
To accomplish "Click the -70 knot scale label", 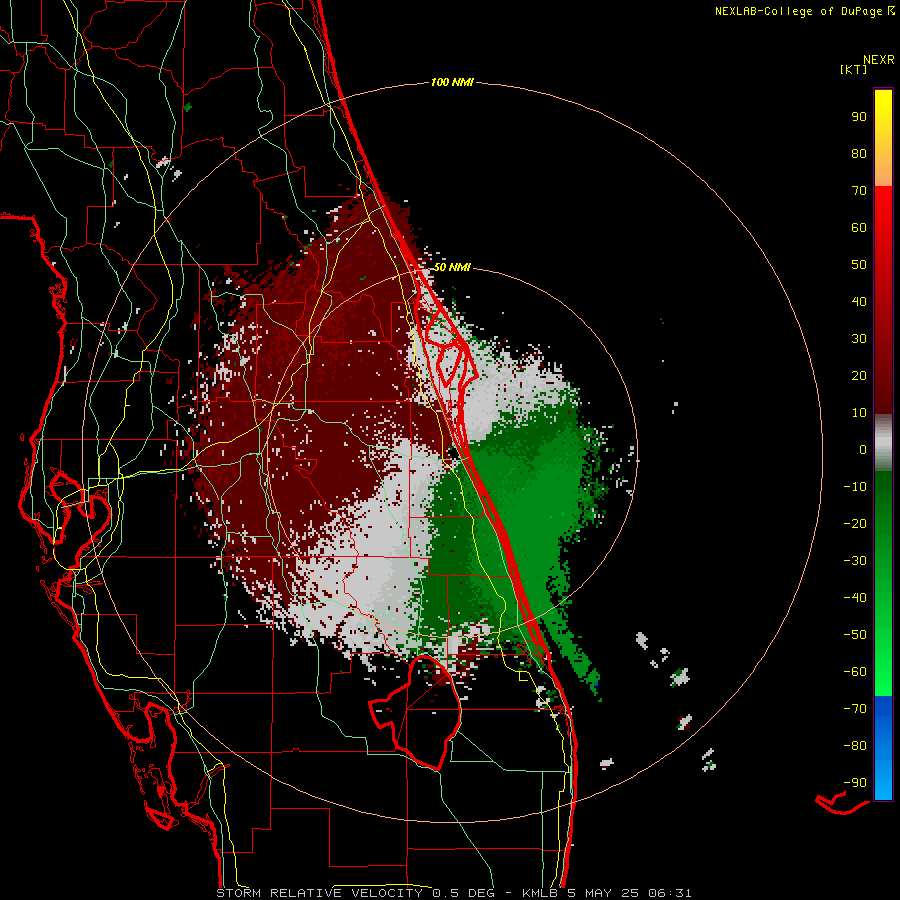I will (x=855, y=709).
